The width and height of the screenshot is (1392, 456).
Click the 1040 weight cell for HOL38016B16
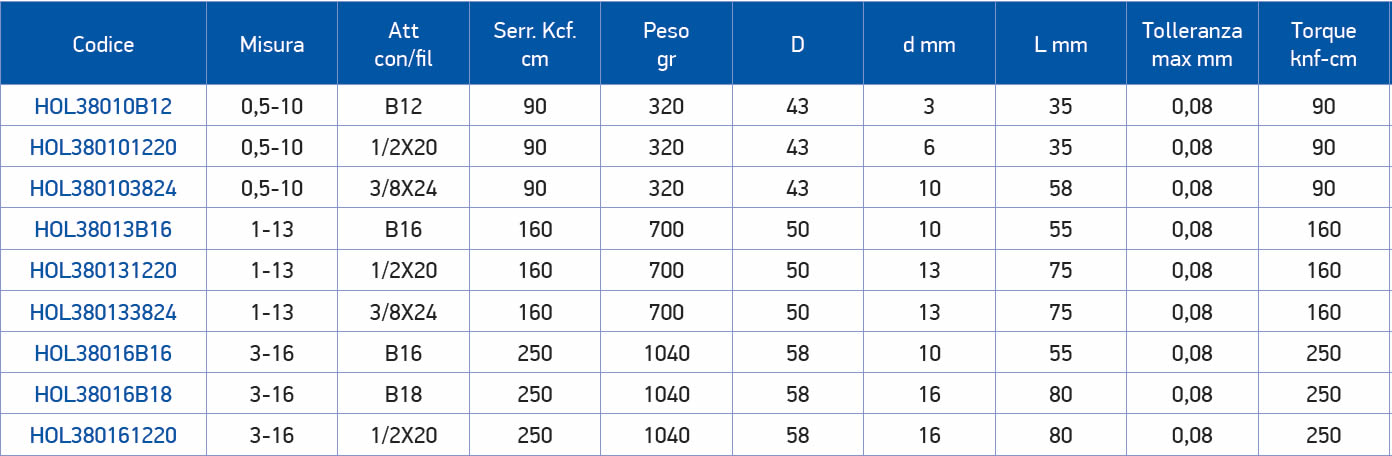666,353
